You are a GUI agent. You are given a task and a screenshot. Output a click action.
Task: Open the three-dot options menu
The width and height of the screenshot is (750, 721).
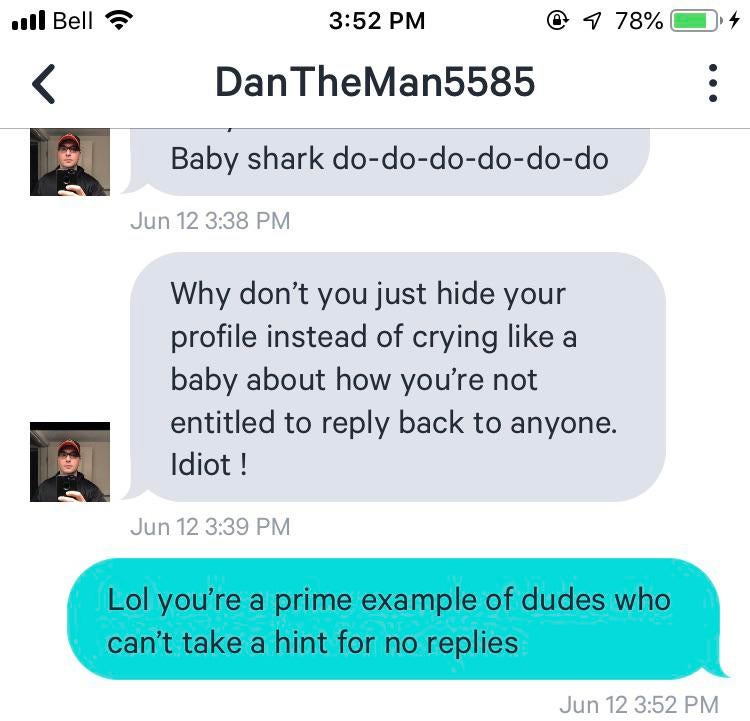[713, 83]
